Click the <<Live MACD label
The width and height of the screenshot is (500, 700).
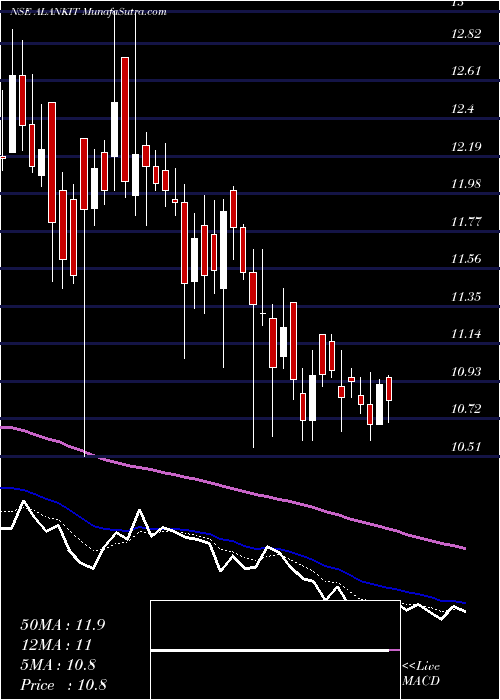(421, 674)
